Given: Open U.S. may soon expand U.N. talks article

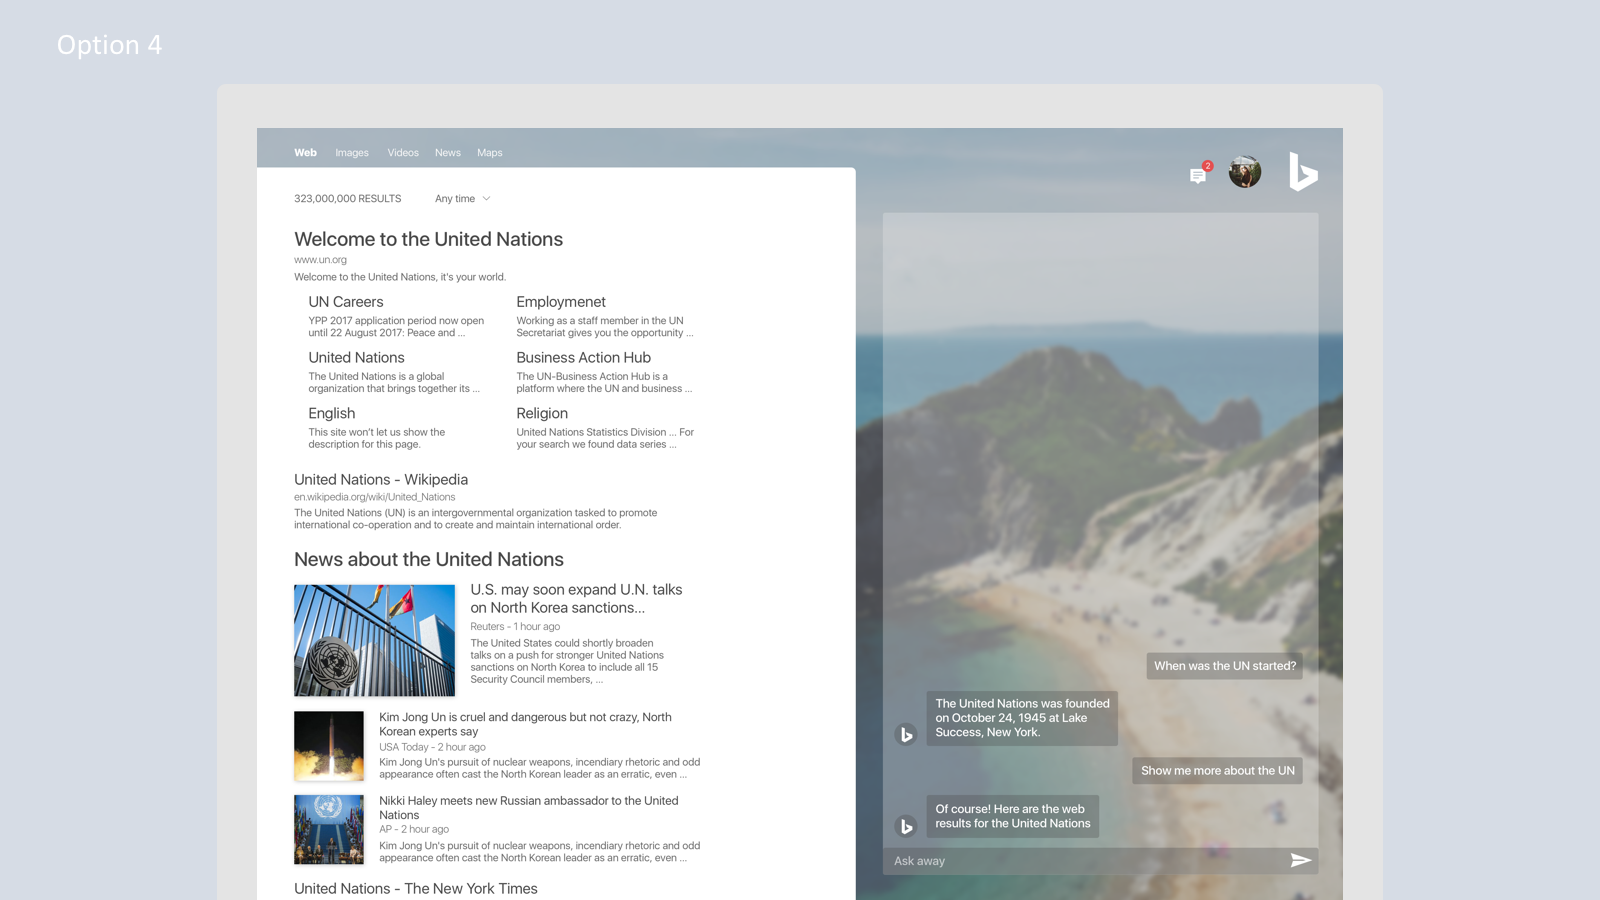Looking at the screenshot, I should (x=576, y=599).
